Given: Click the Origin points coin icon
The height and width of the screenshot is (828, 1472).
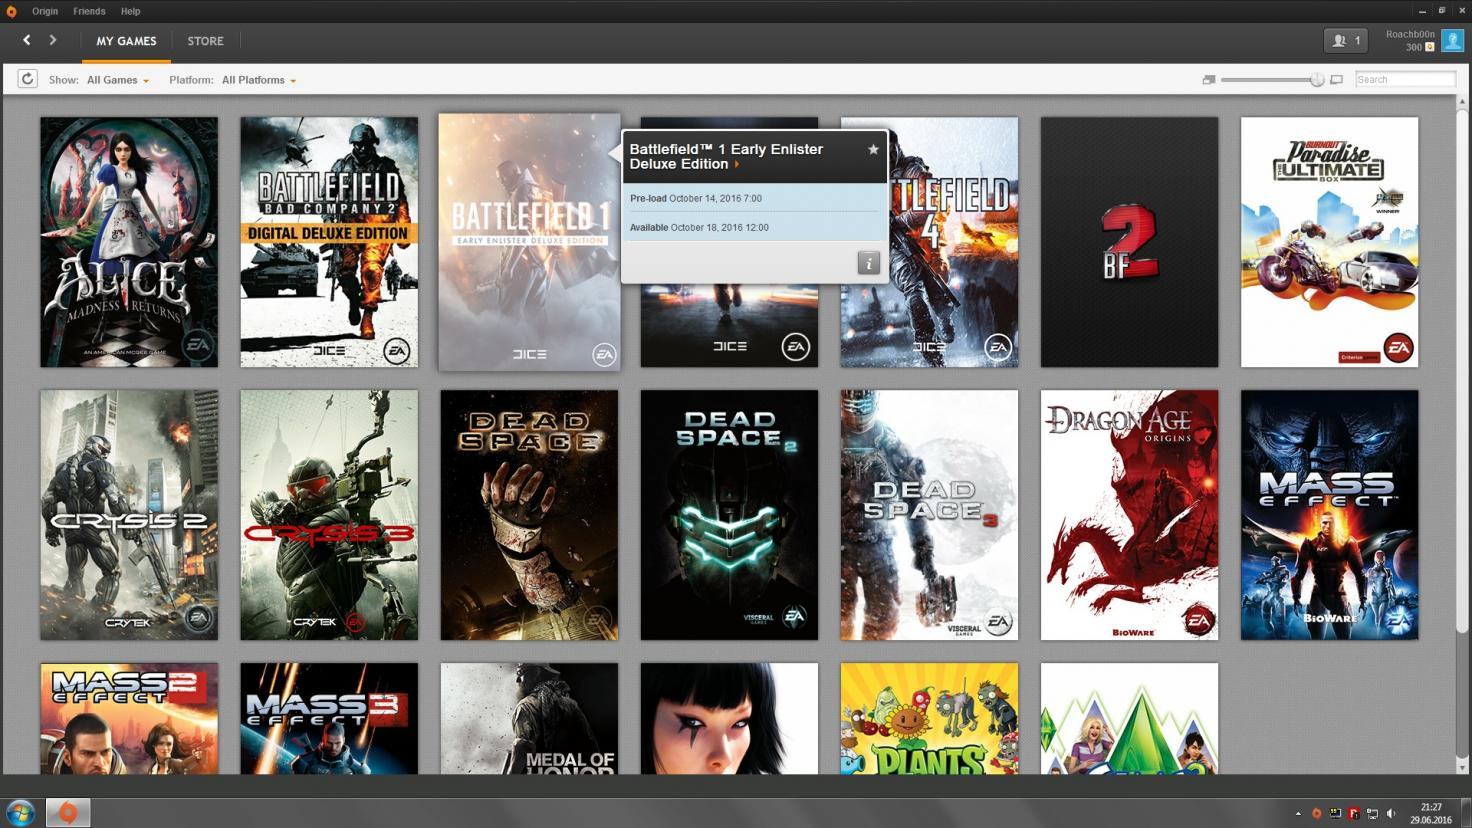Looking at the screenshot, I should coord(1430,47).
